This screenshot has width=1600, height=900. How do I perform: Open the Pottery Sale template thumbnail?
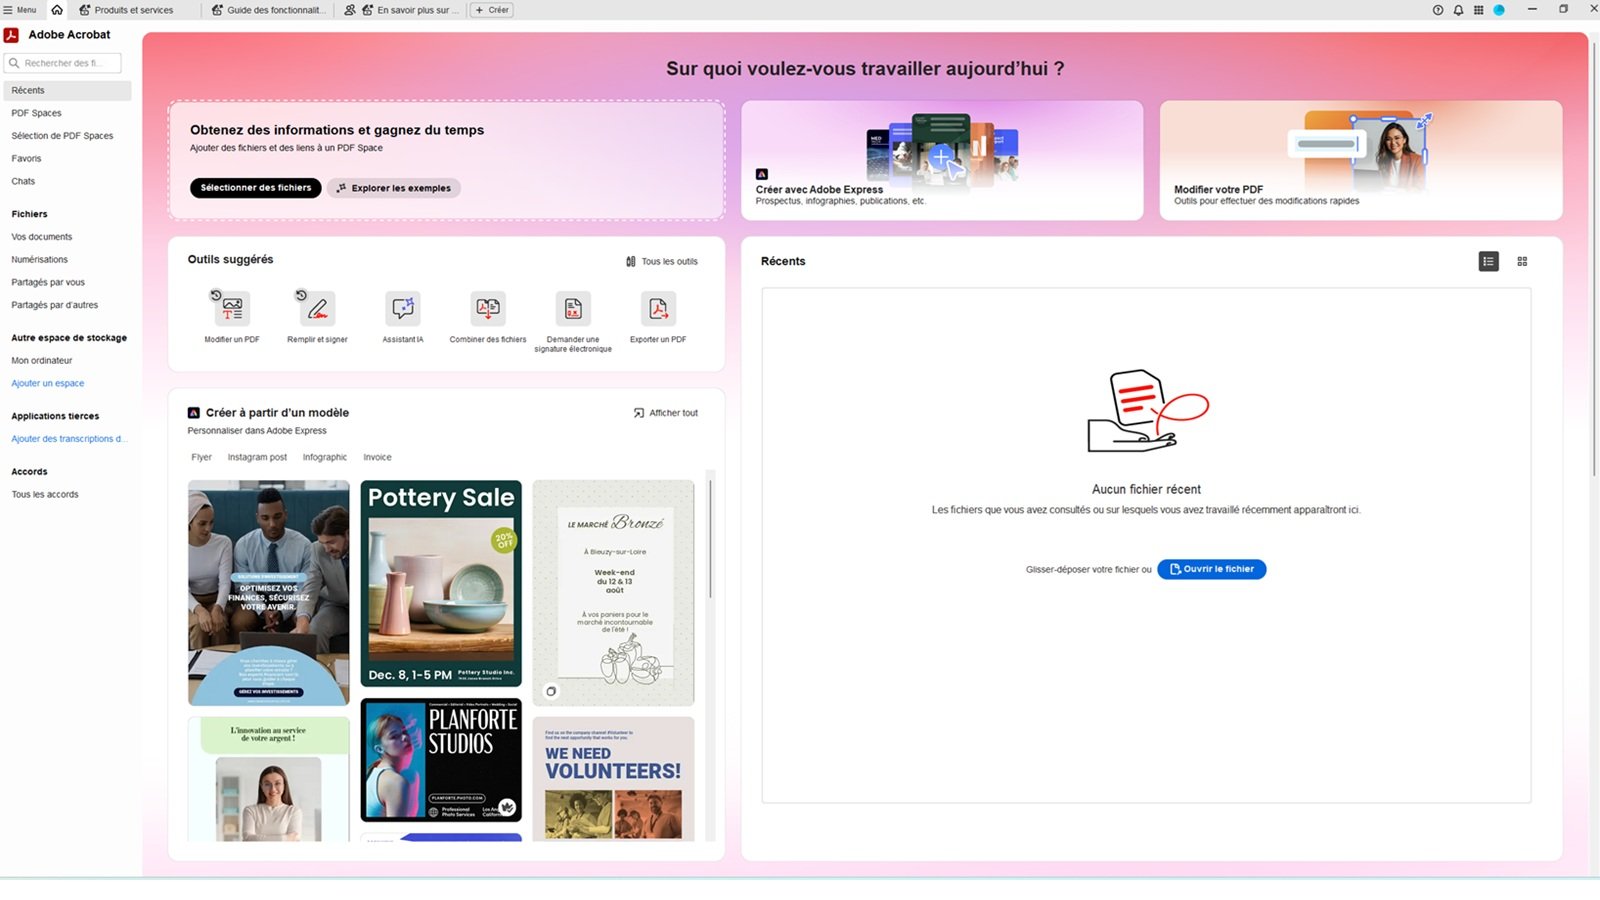coord(441,583)
